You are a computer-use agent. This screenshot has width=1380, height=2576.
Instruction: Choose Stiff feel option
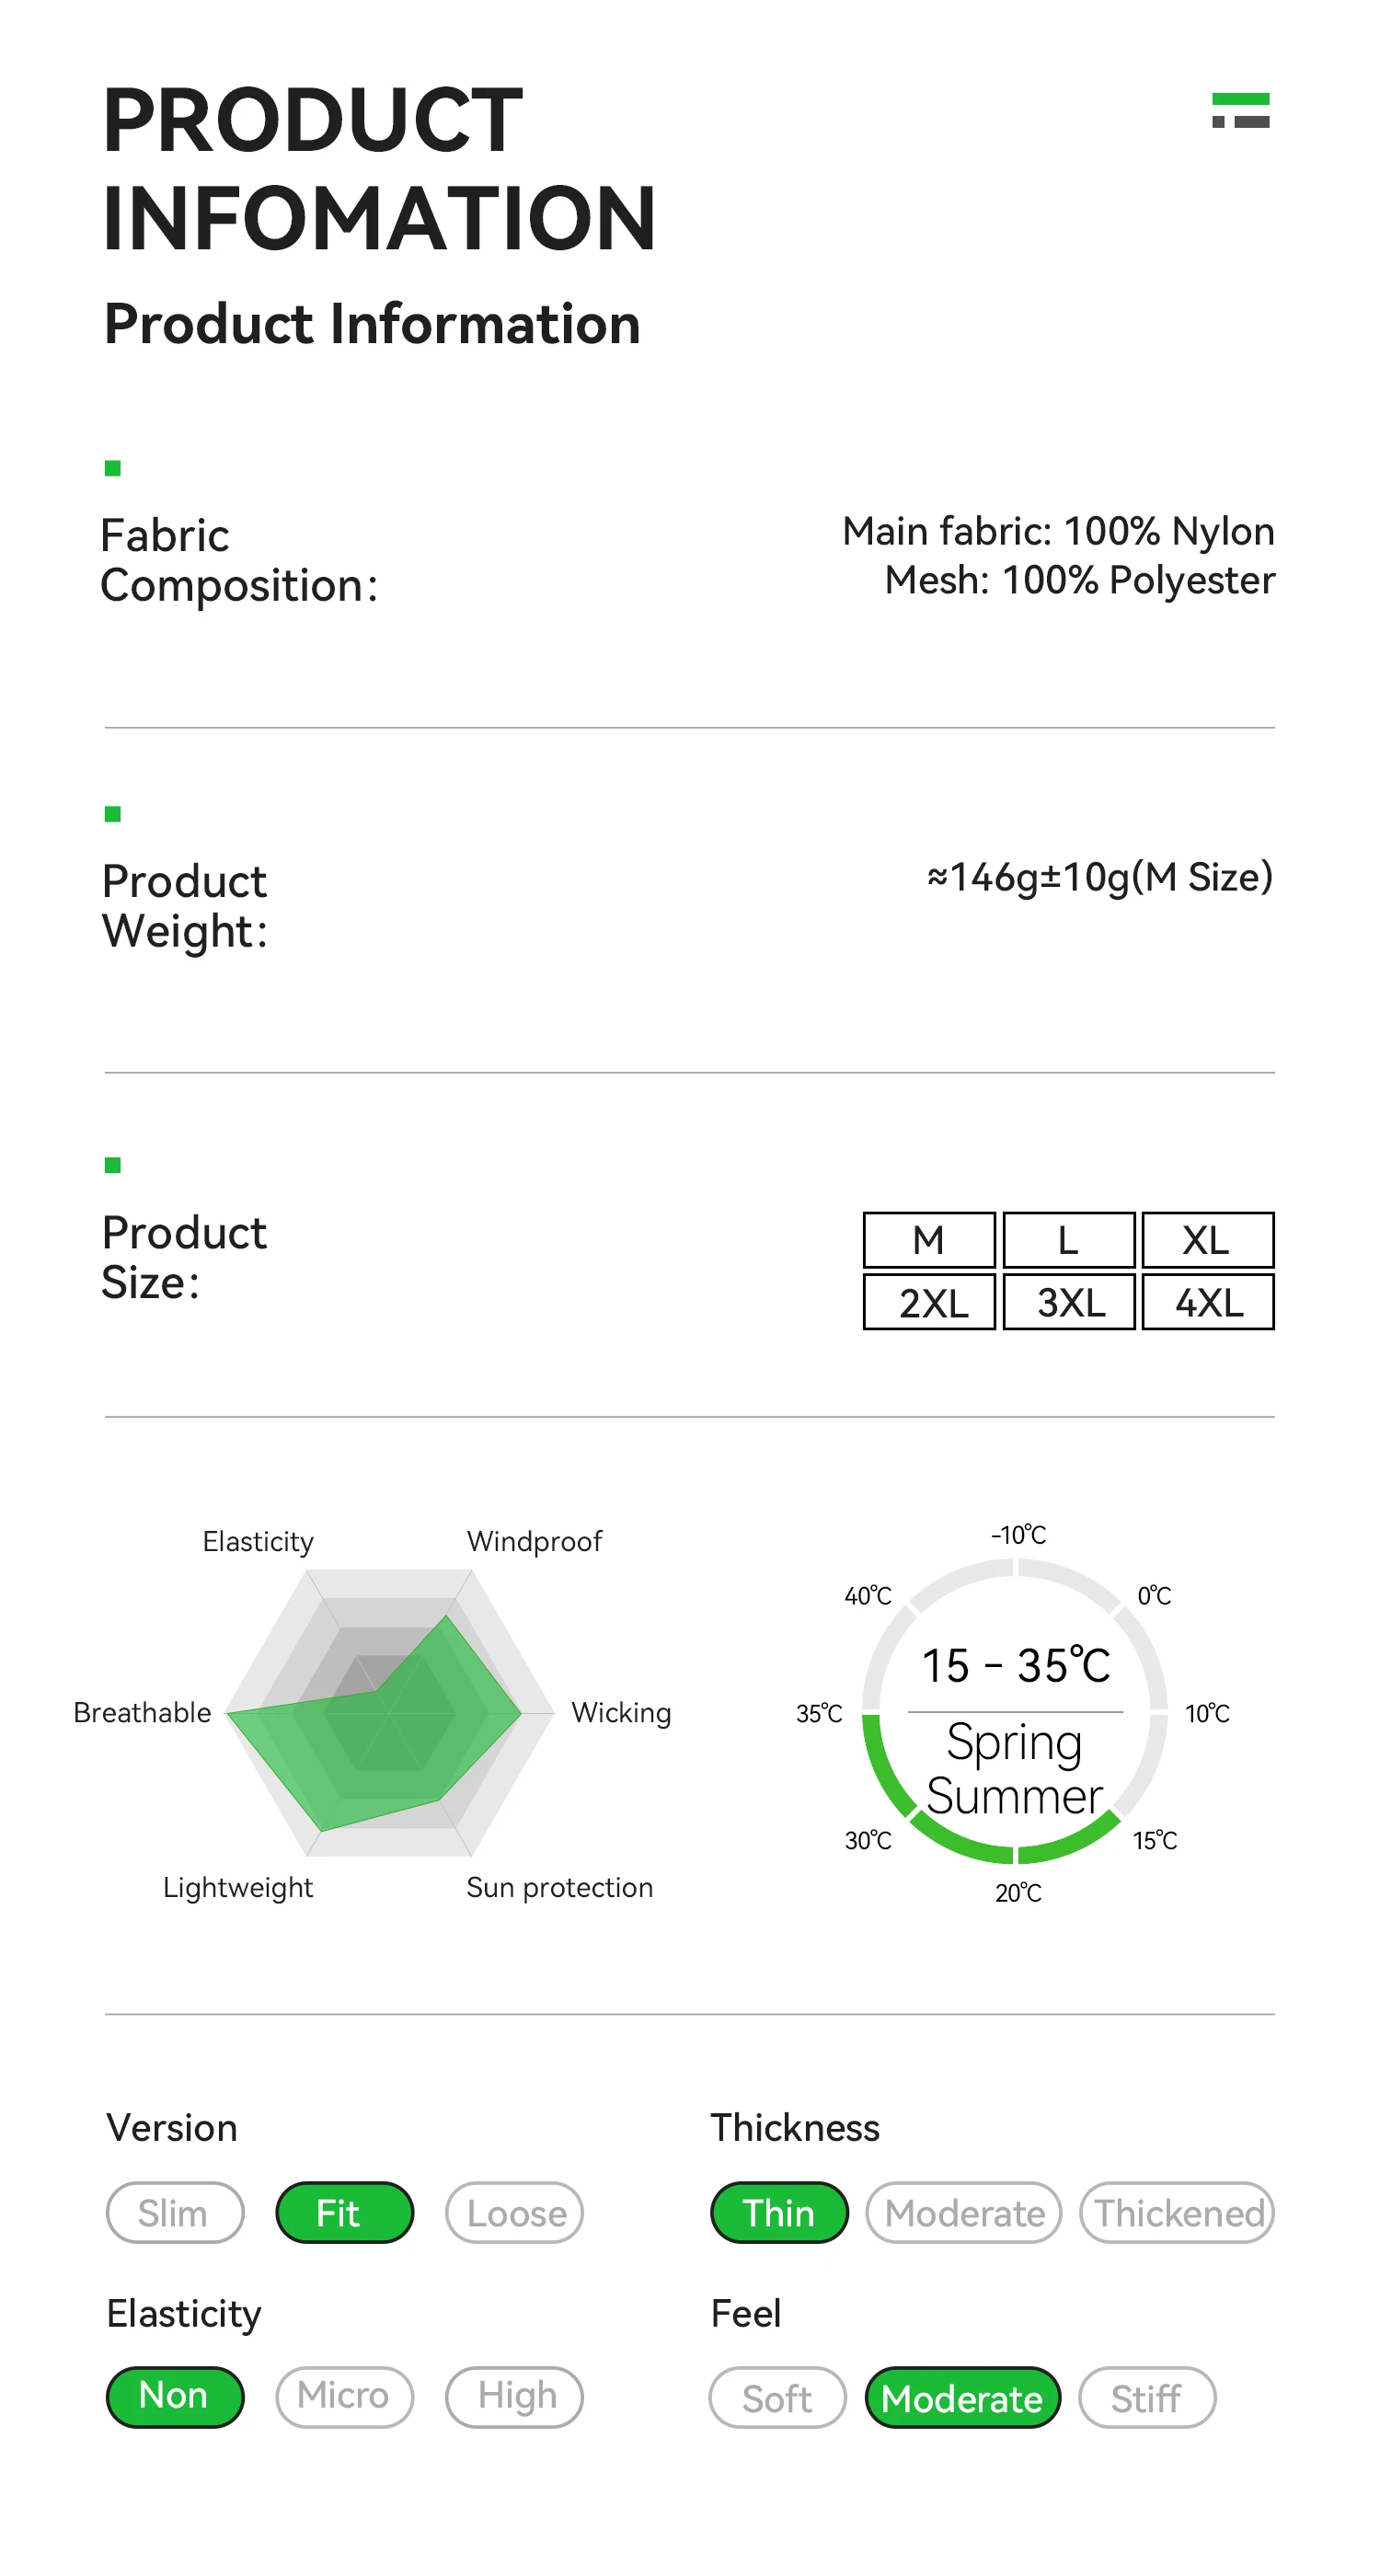1147,2398
